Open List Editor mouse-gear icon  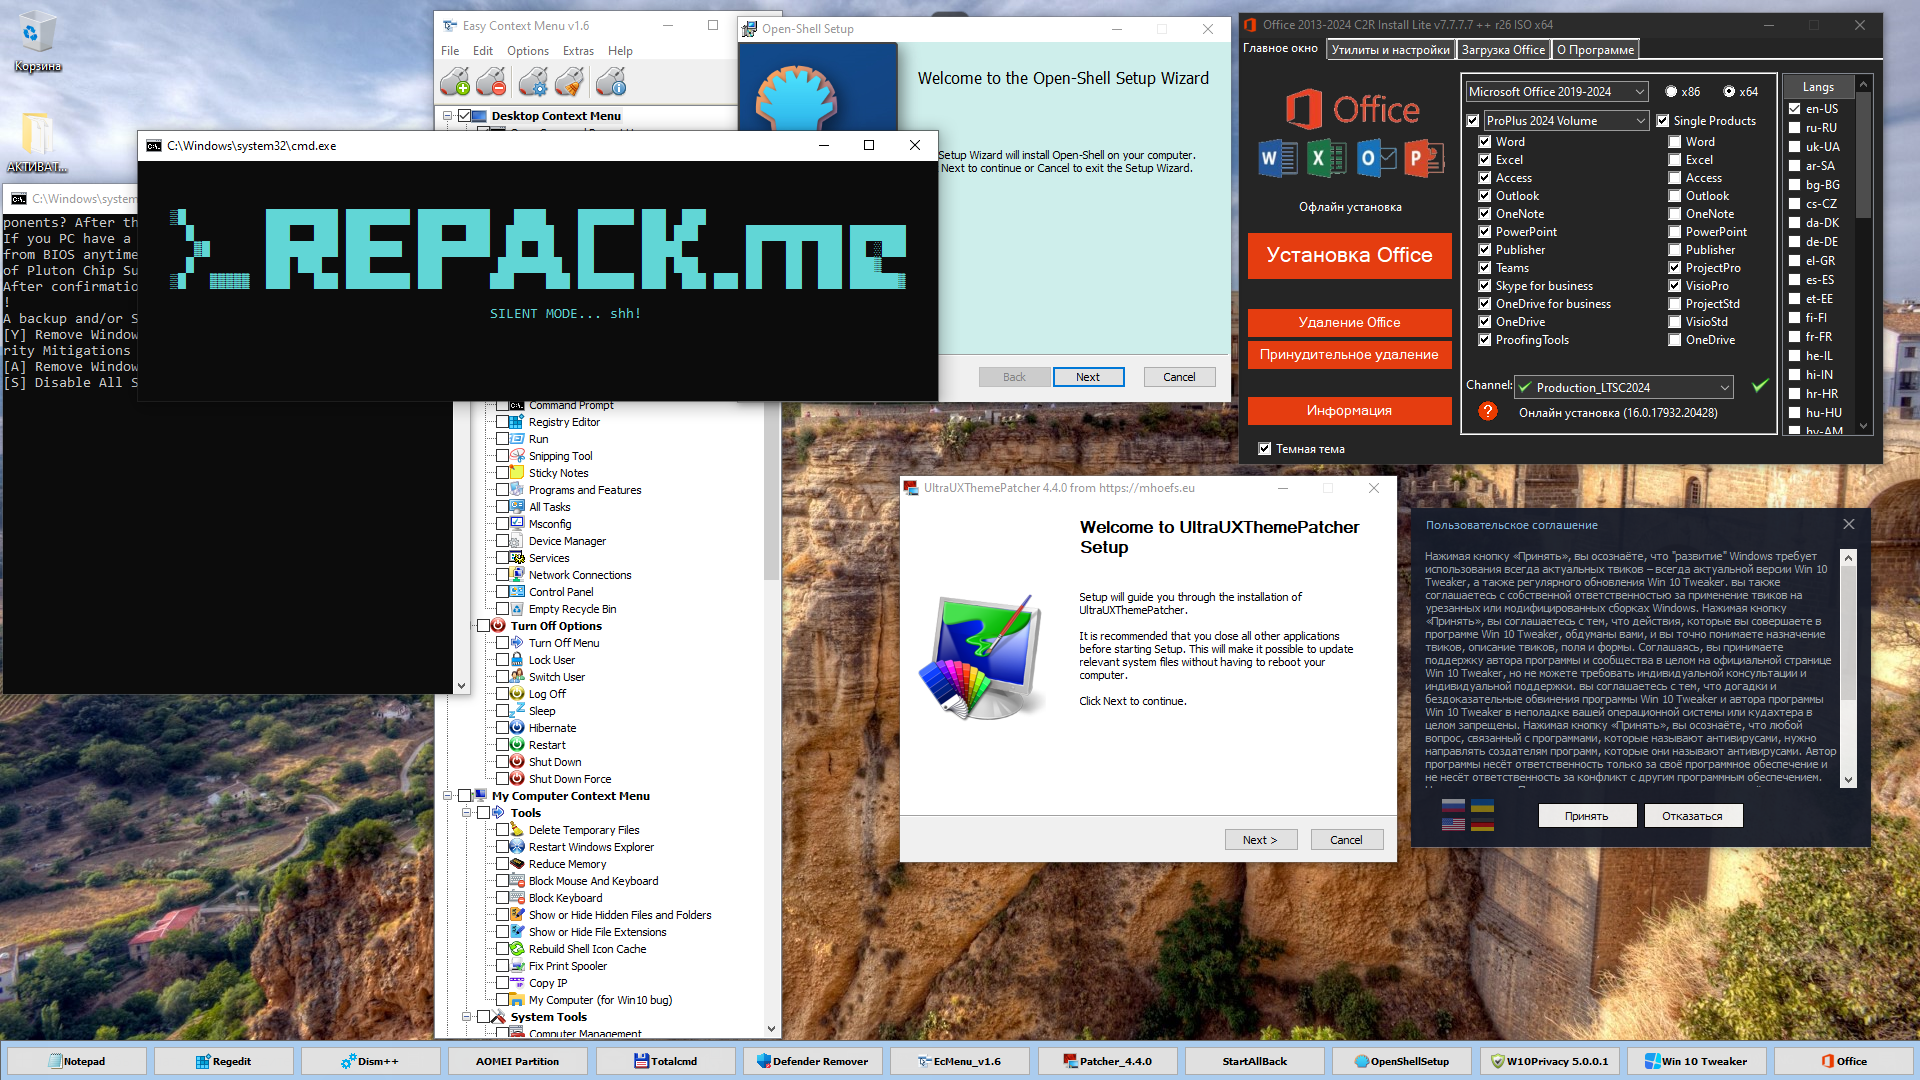(534, 81)
